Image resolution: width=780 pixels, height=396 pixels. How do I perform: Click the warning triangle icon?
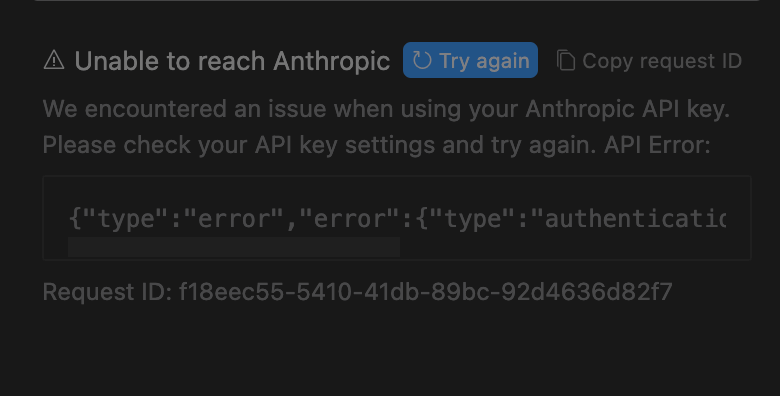coord(54,60)
